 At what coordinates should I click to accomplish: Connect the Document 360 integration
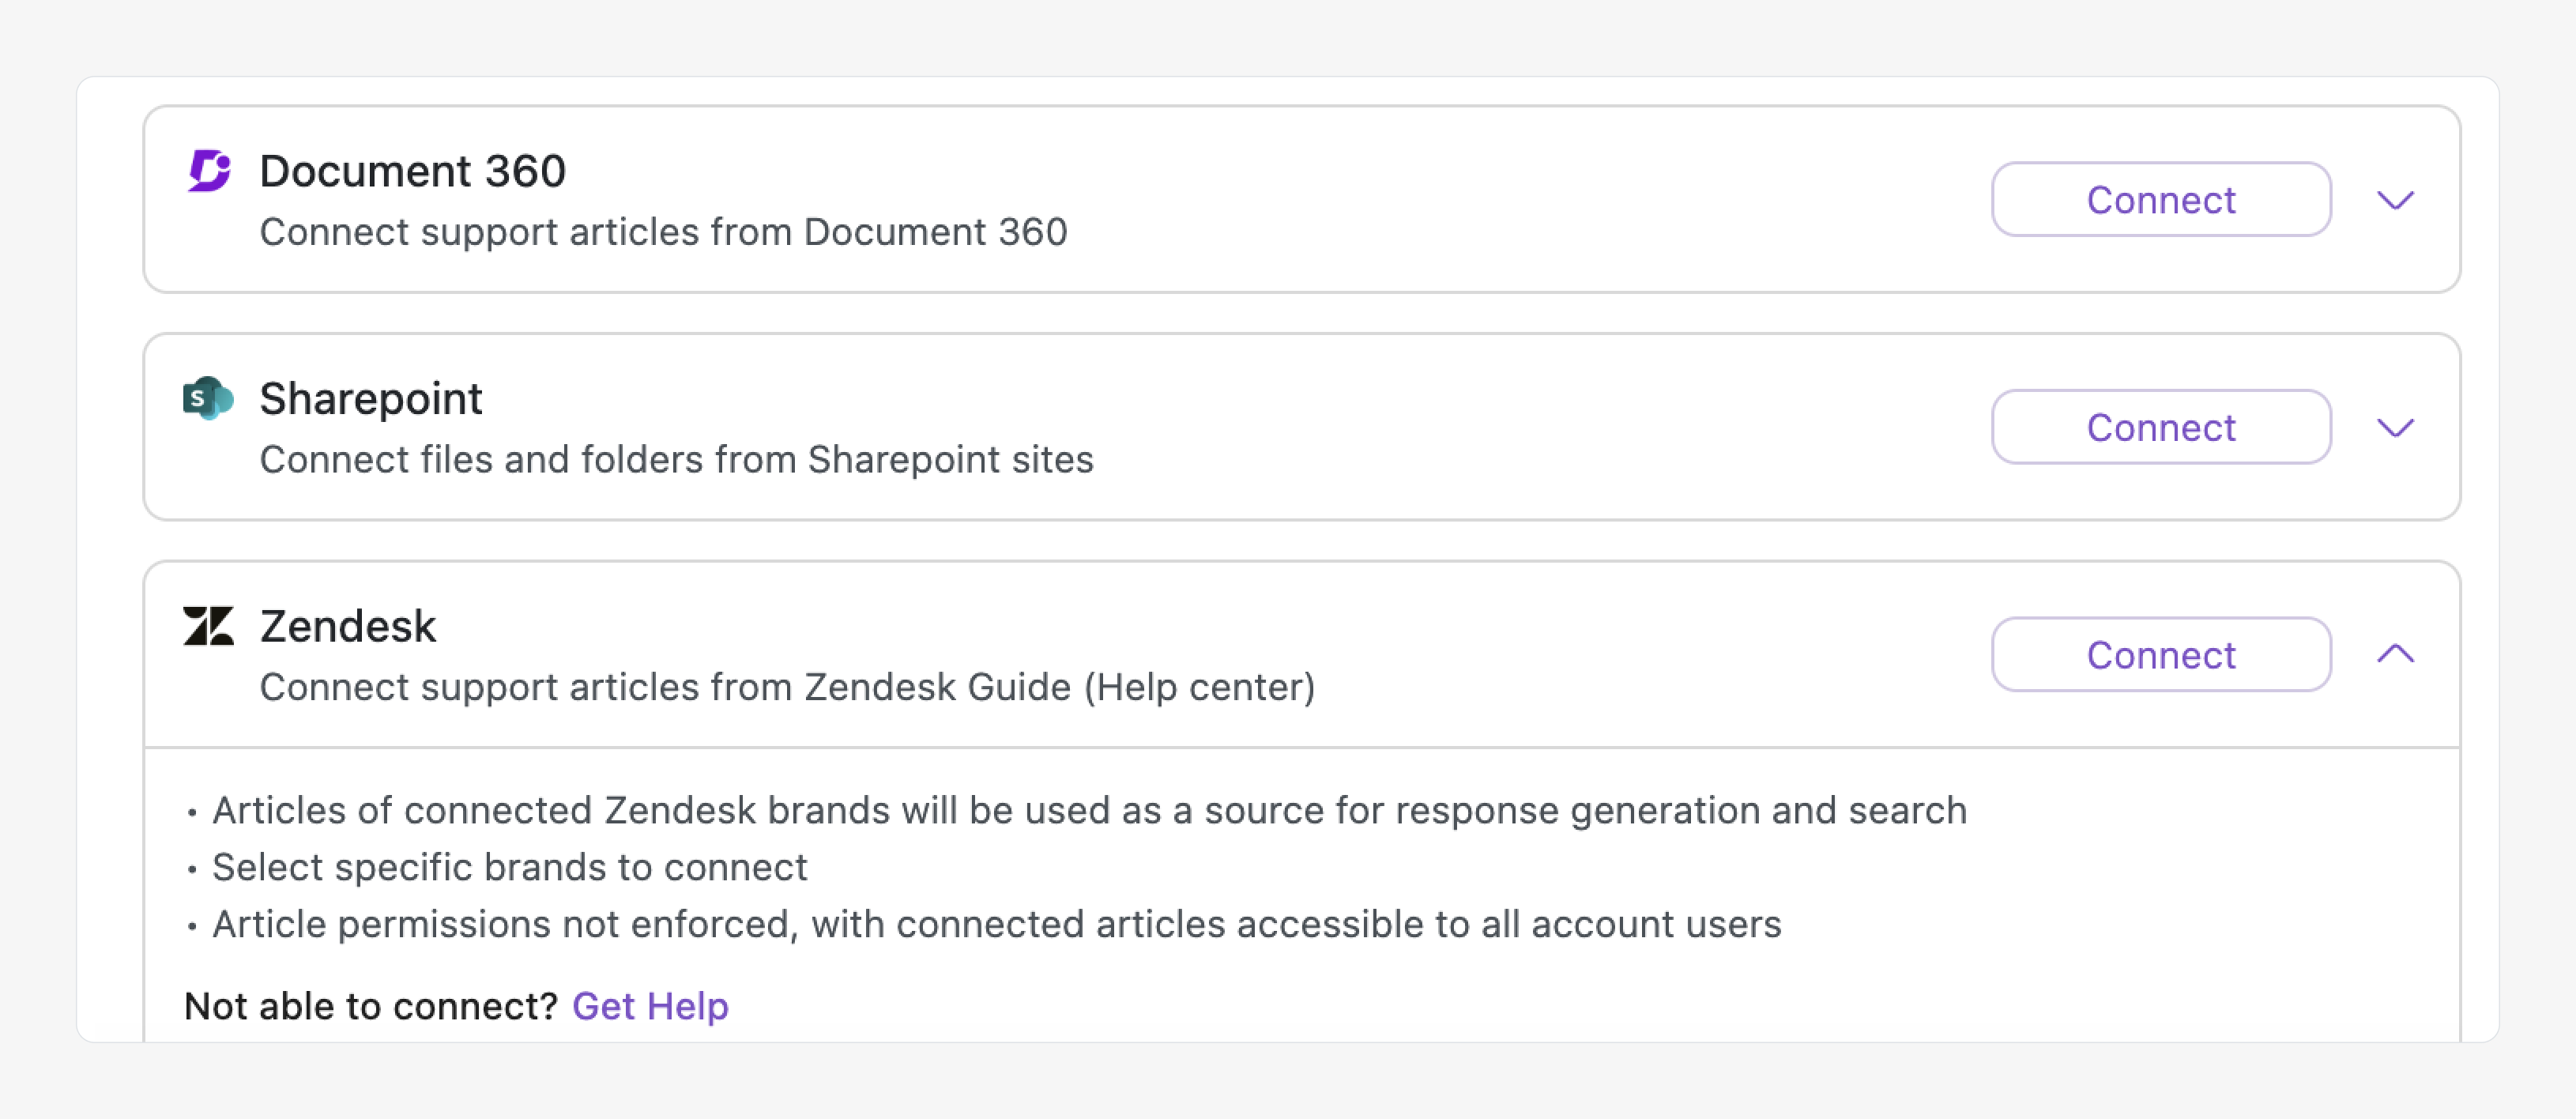click(2160, 200)
